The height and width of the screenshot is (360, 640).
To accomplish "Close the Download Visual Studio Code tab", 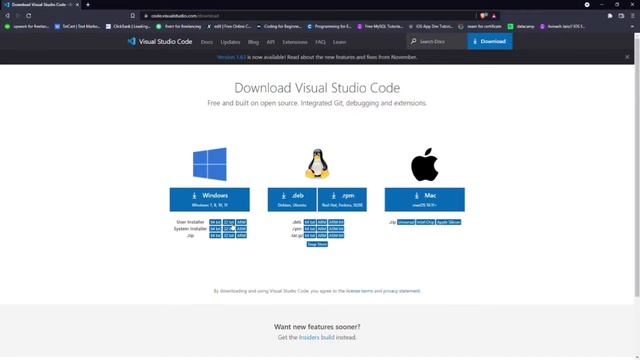I will pyautogui.click(x=77, y=4).
